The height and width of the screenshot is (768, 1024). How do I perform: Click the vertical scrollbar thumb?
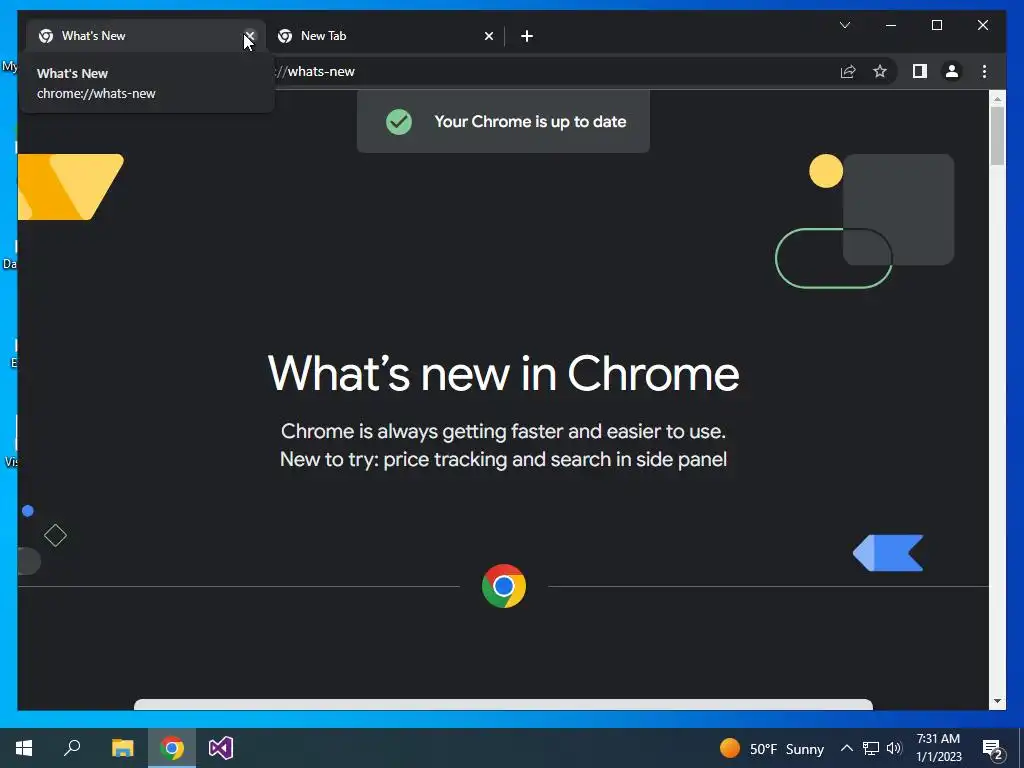tap(997, 136)
